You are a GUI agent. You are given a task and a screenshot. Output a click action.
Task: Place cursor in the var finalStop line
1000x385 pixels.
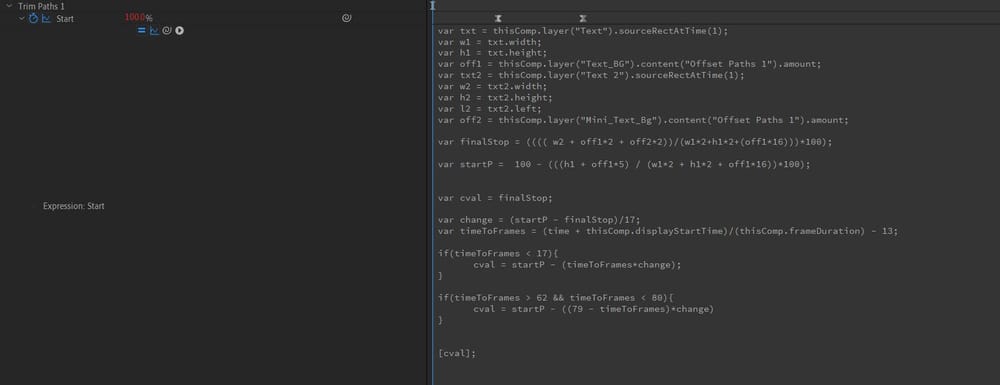(x=635, y=142)
